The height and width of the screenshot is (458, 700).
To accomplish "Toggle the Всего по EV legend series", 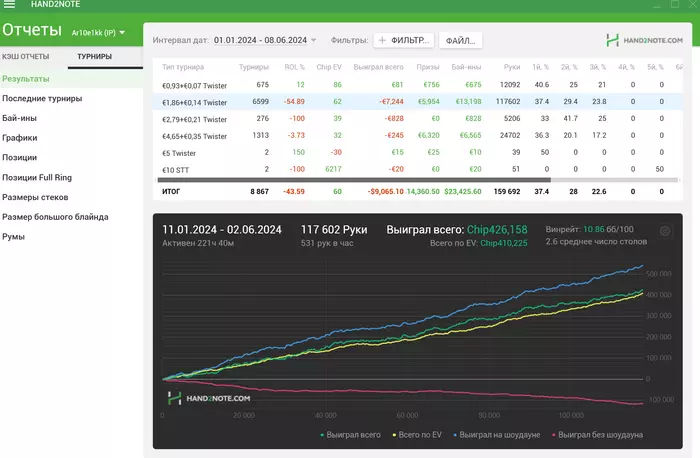I will 417,435.
